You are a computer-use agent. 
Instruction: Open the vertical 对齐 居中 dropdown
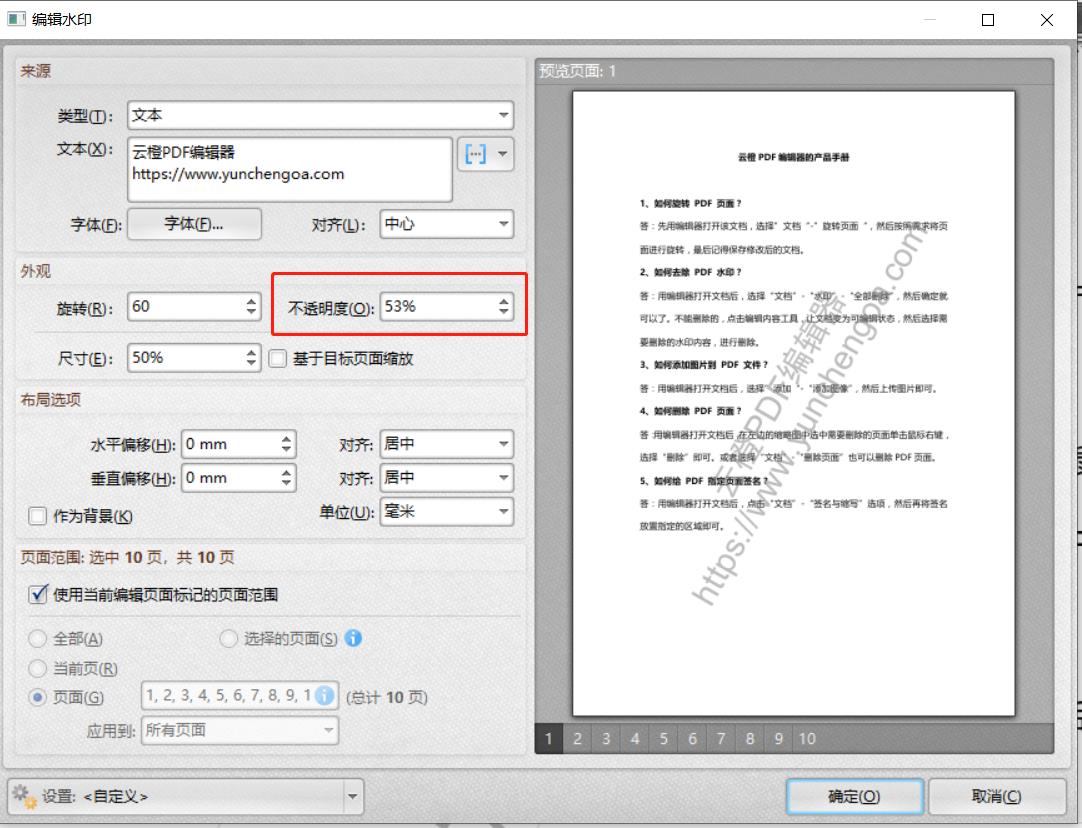tap(446, 477)
